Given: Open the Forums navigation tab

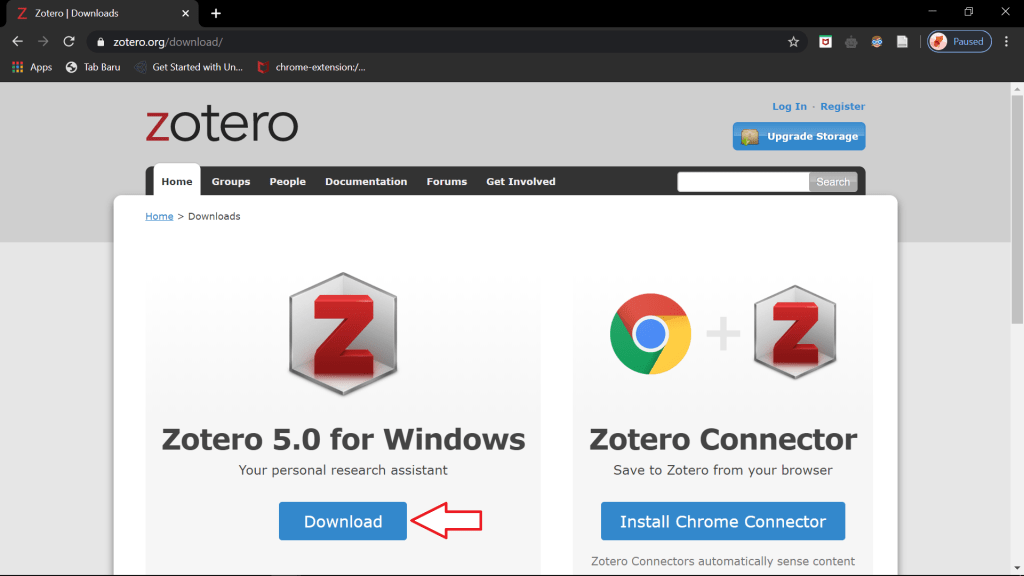Looking at the screenshot, I should (x=446, y=181).
